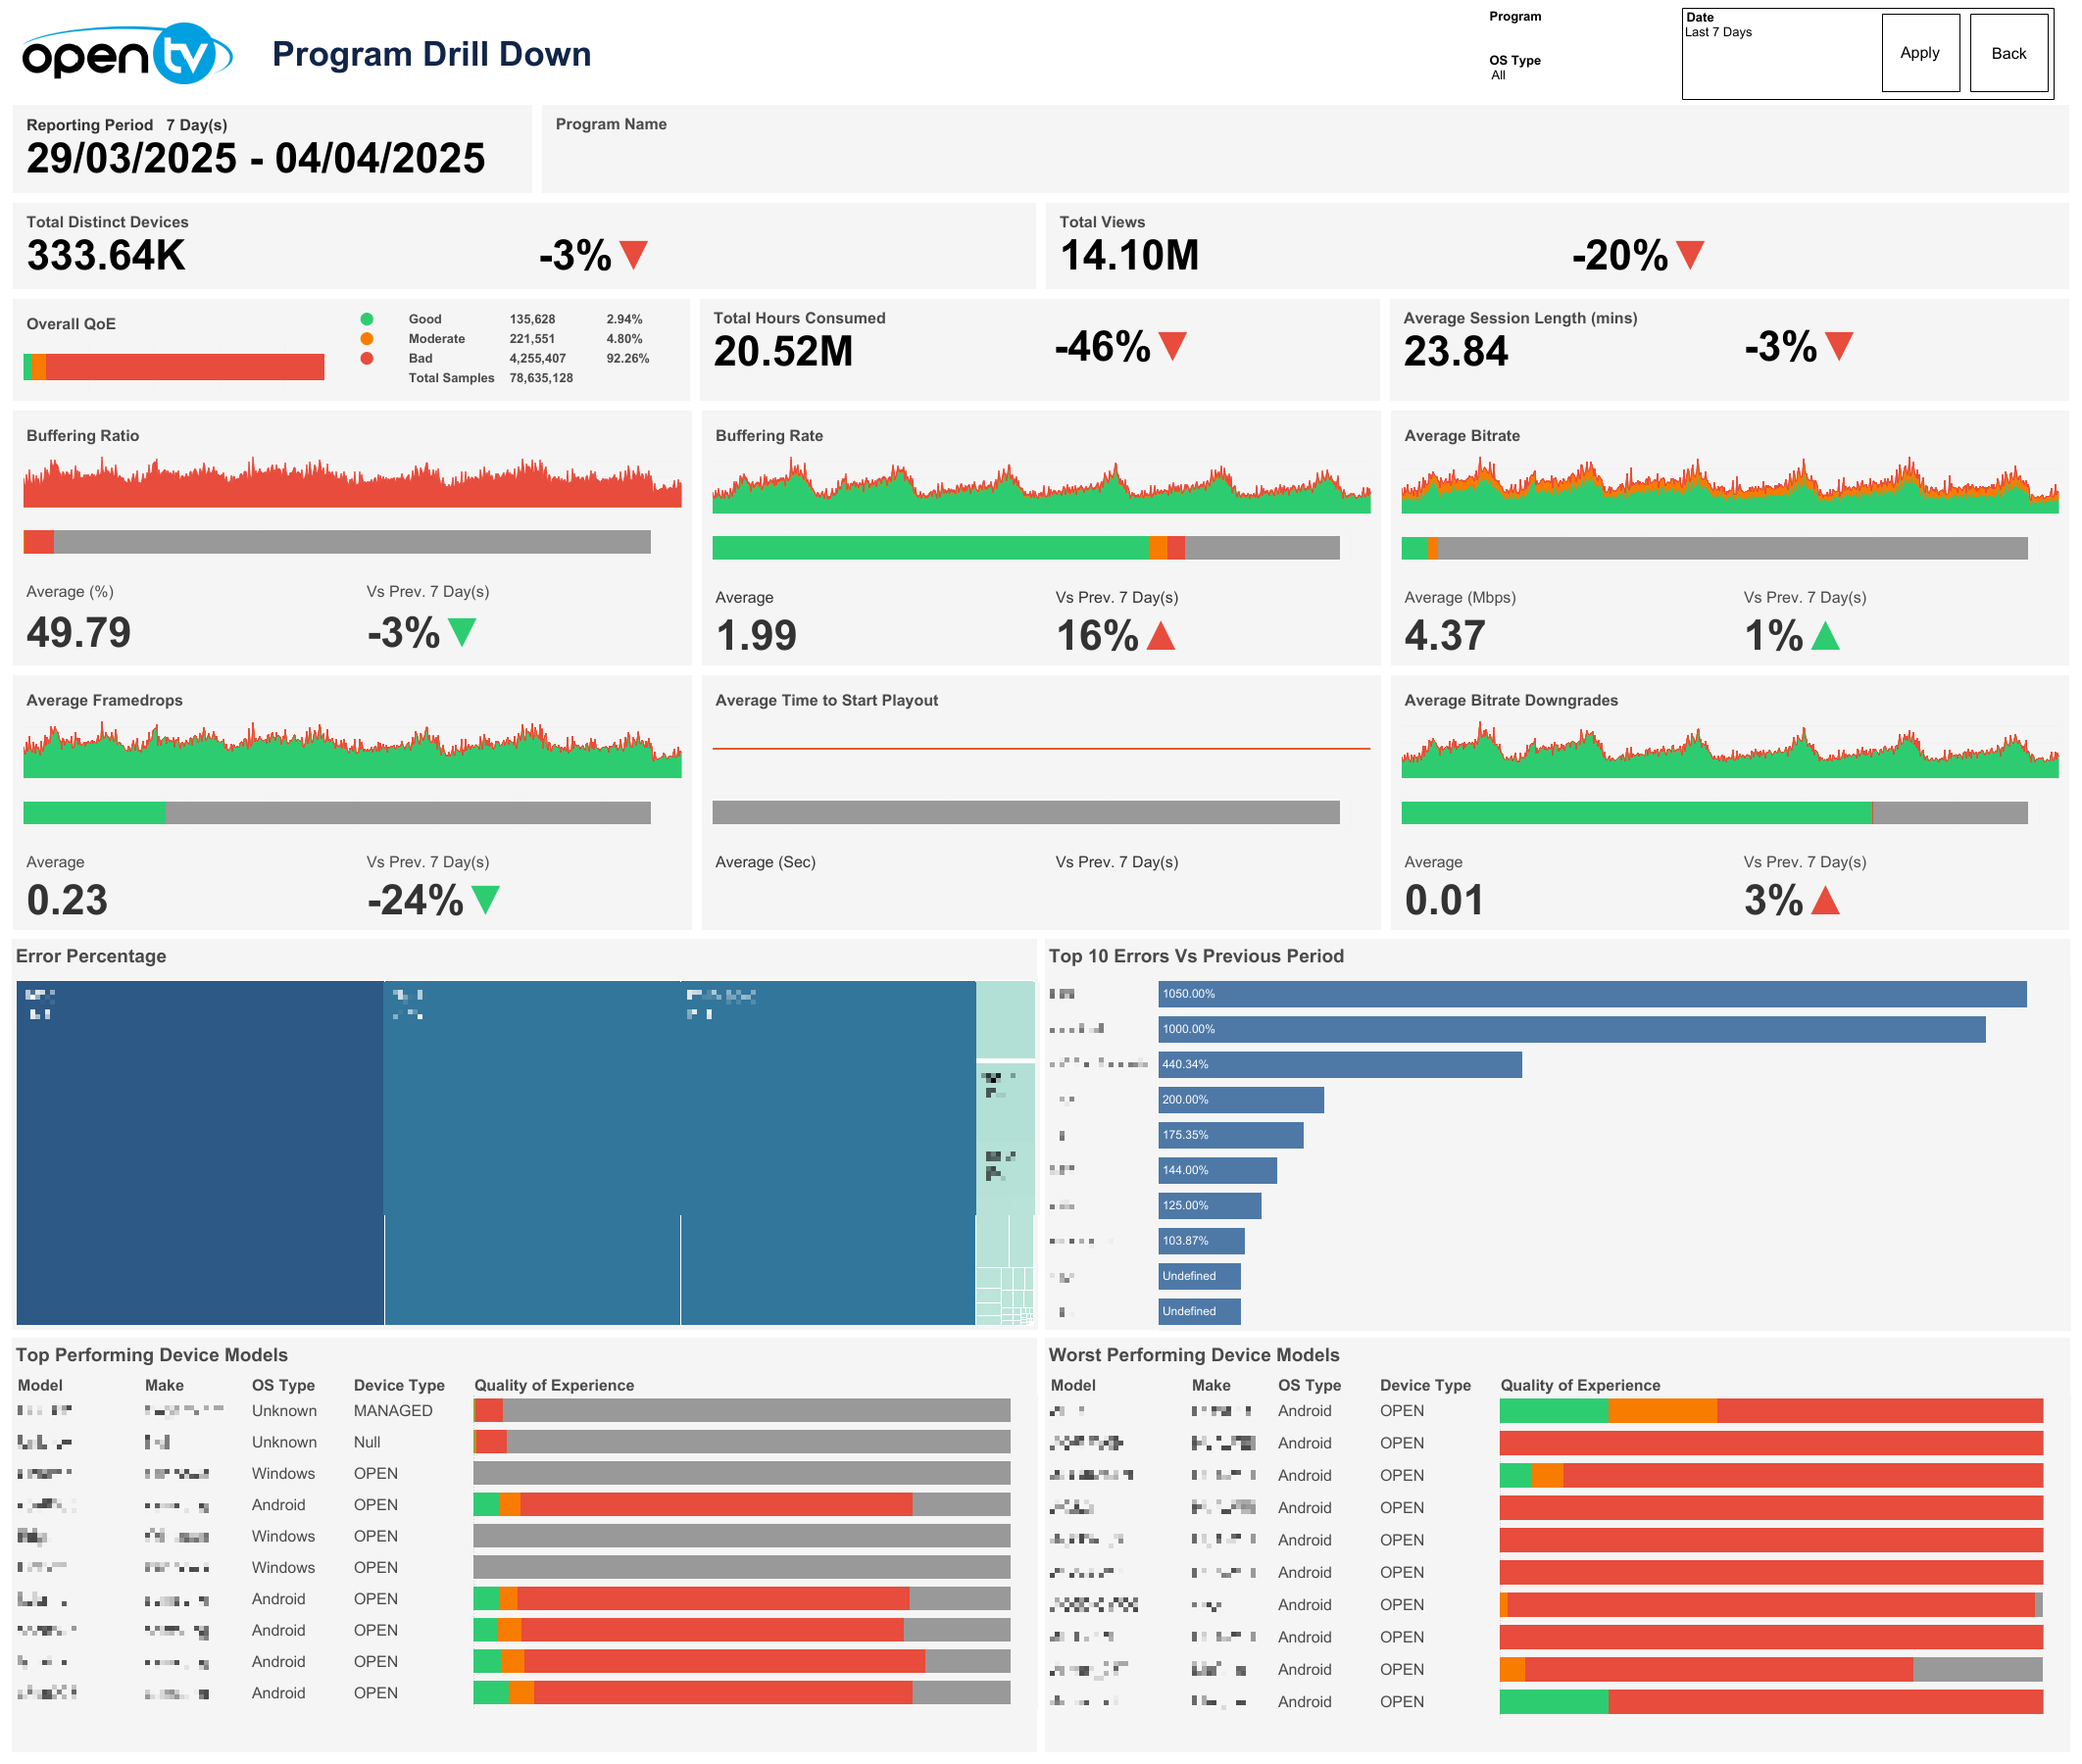Click the red Bad legend dot
Viewport: 2082px width, 1764px height.
367,358
